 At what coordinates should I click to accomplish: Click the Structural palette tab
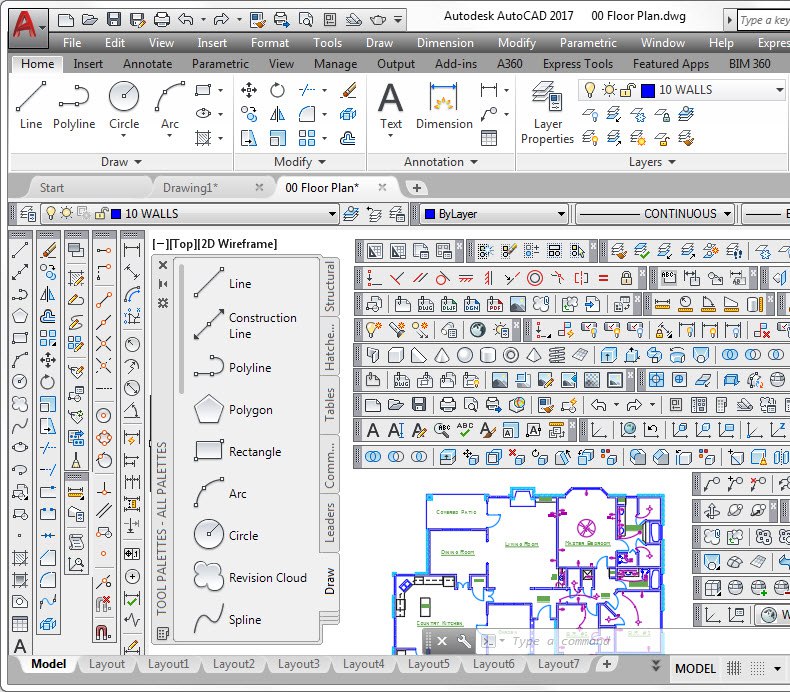coord(330,286)
